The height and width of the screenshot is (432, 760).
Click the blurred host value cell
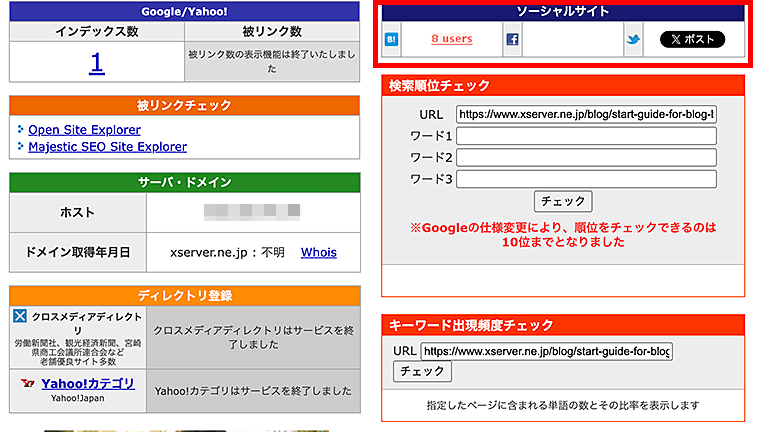click(252, 212)
